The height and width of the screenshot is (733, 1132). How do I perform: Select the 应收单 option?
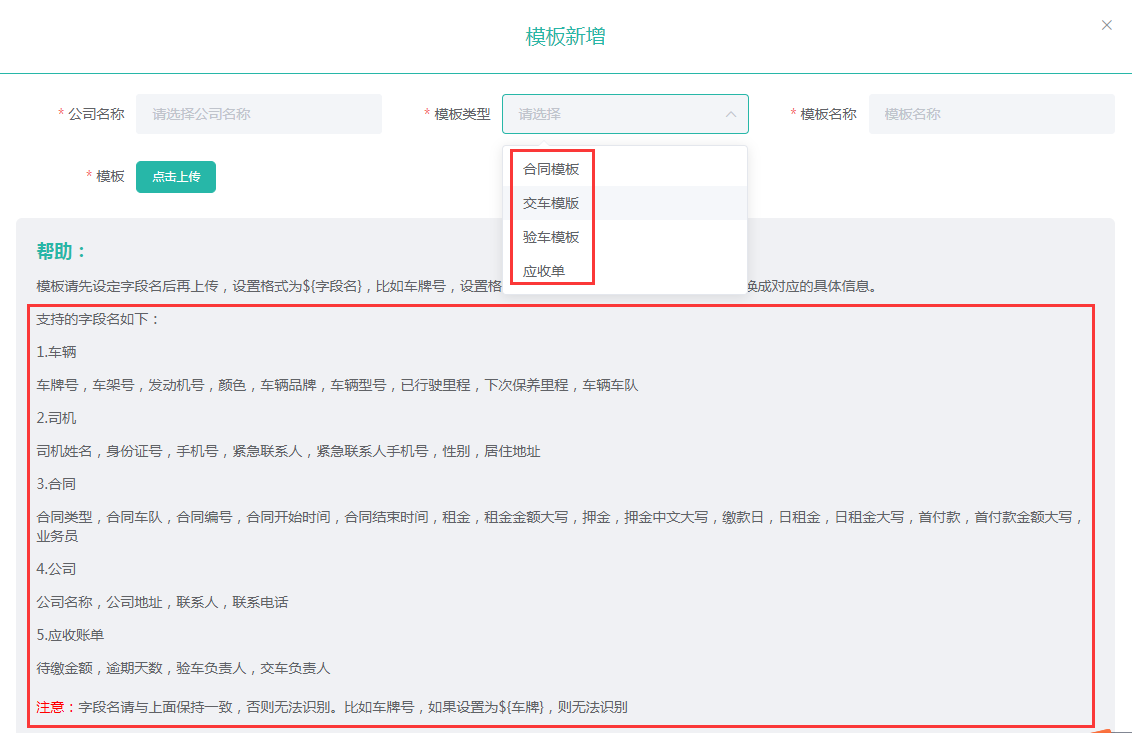click(544, 271)
